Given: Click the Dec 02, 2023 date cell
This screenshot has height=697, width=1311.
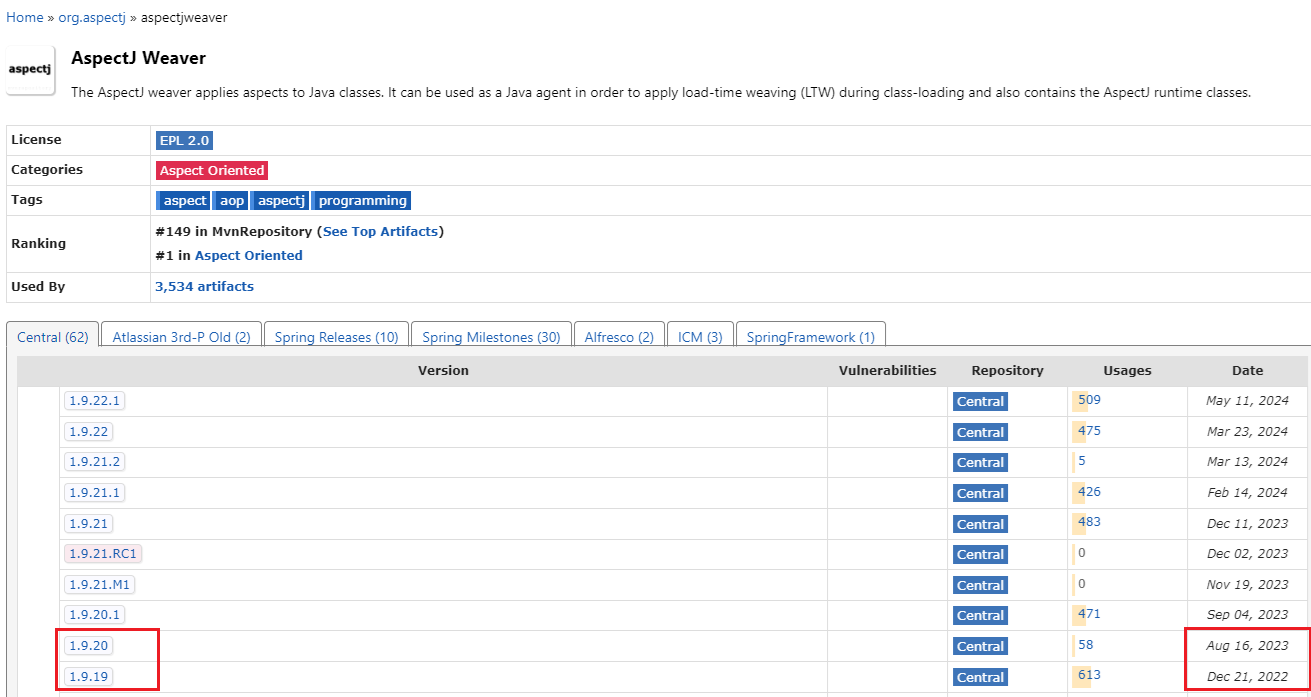Looking at the screenshot, I should (x=1247, y=554).
